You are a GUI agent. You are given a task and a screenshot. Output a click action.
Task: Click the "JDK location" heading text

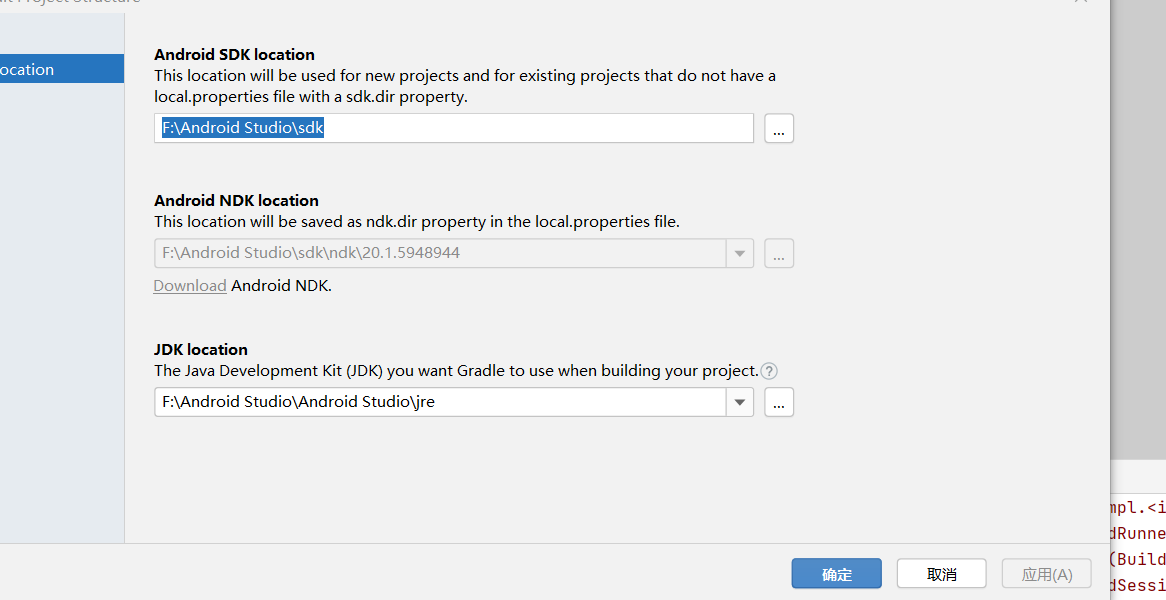[201, 350]
